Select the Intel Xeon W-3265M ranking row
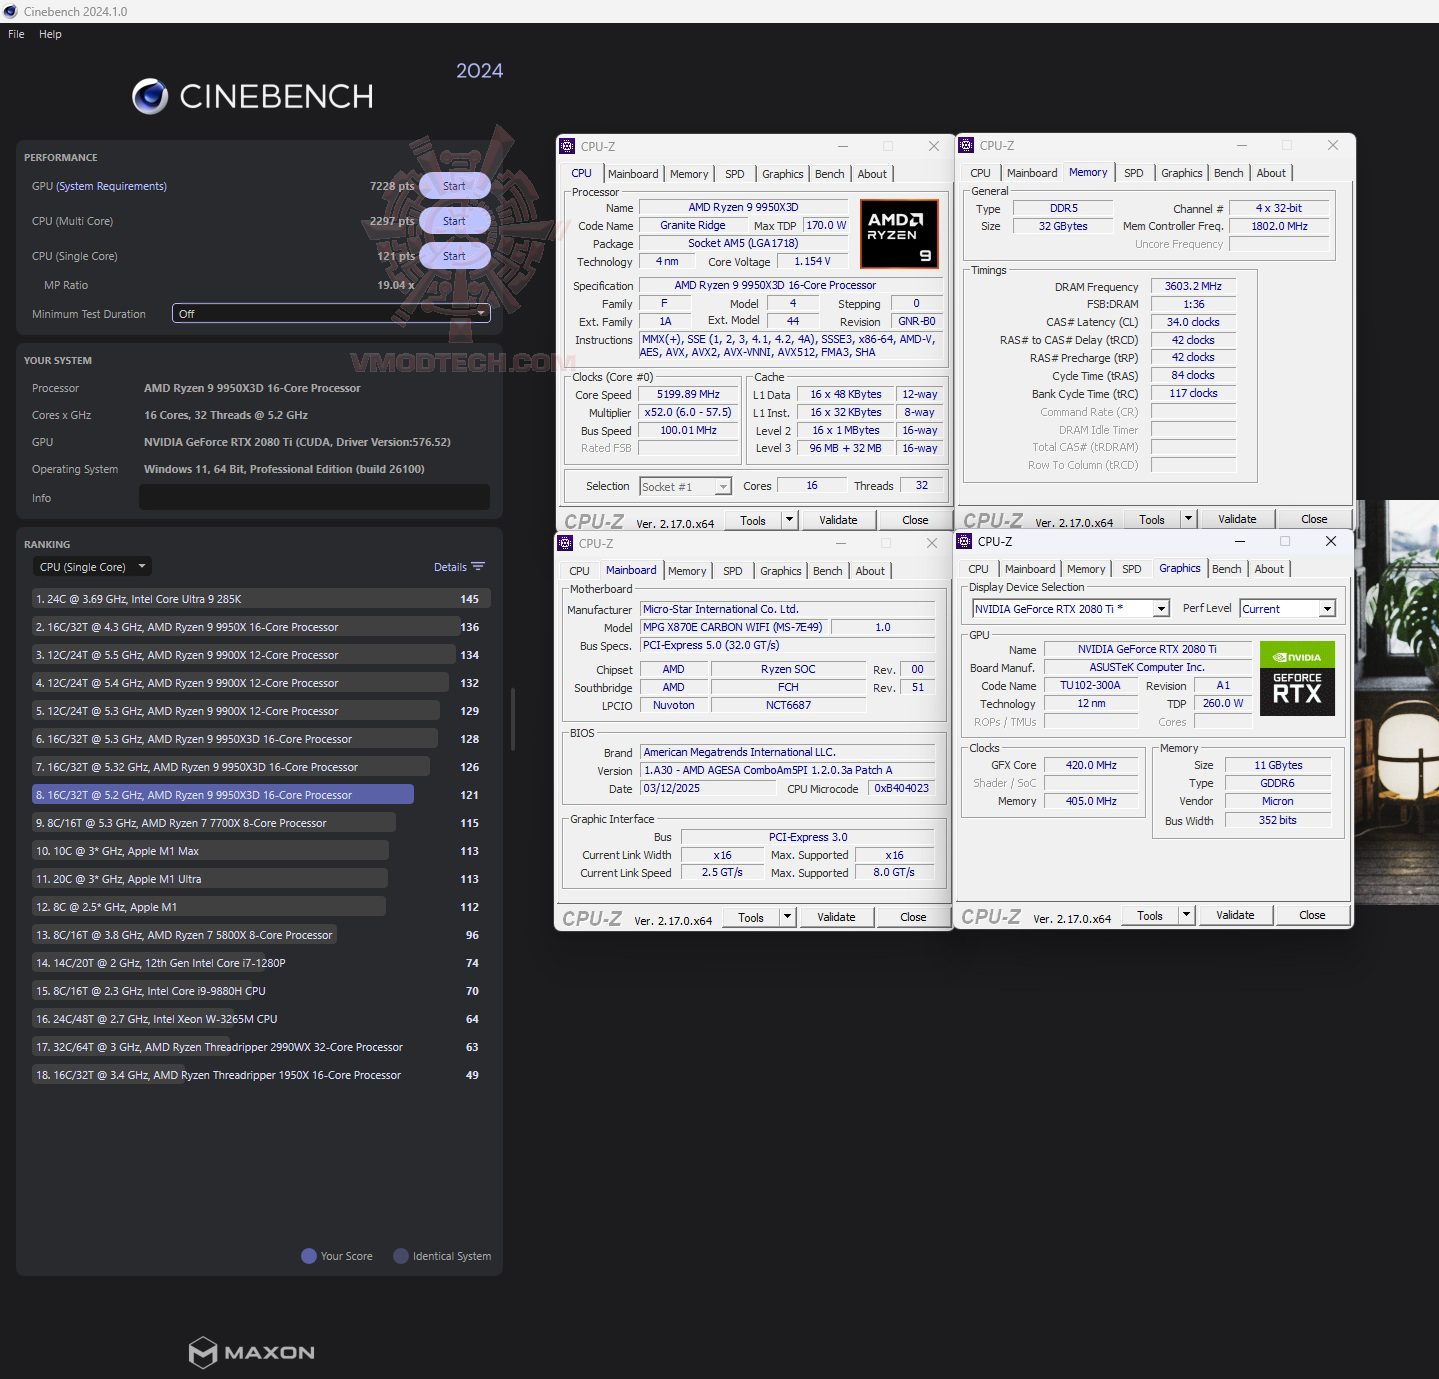This screenshot has width=1439, height=1379. (261, 1019)
